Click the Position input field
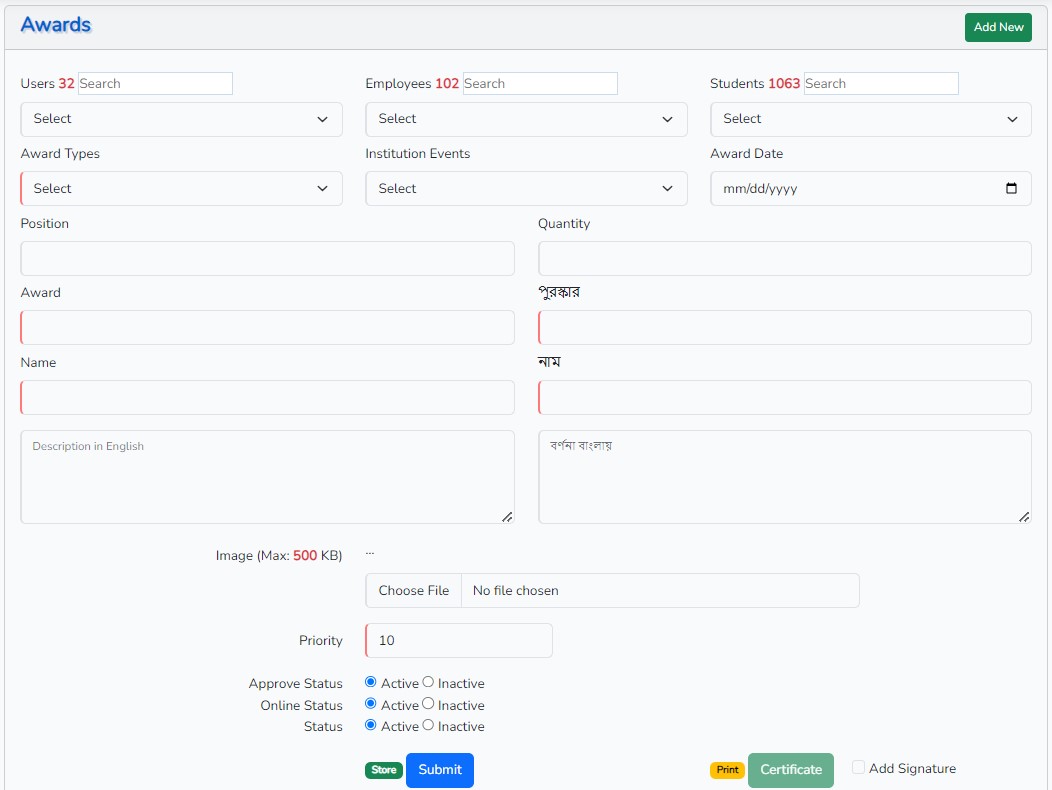 (x=267, y=258)
